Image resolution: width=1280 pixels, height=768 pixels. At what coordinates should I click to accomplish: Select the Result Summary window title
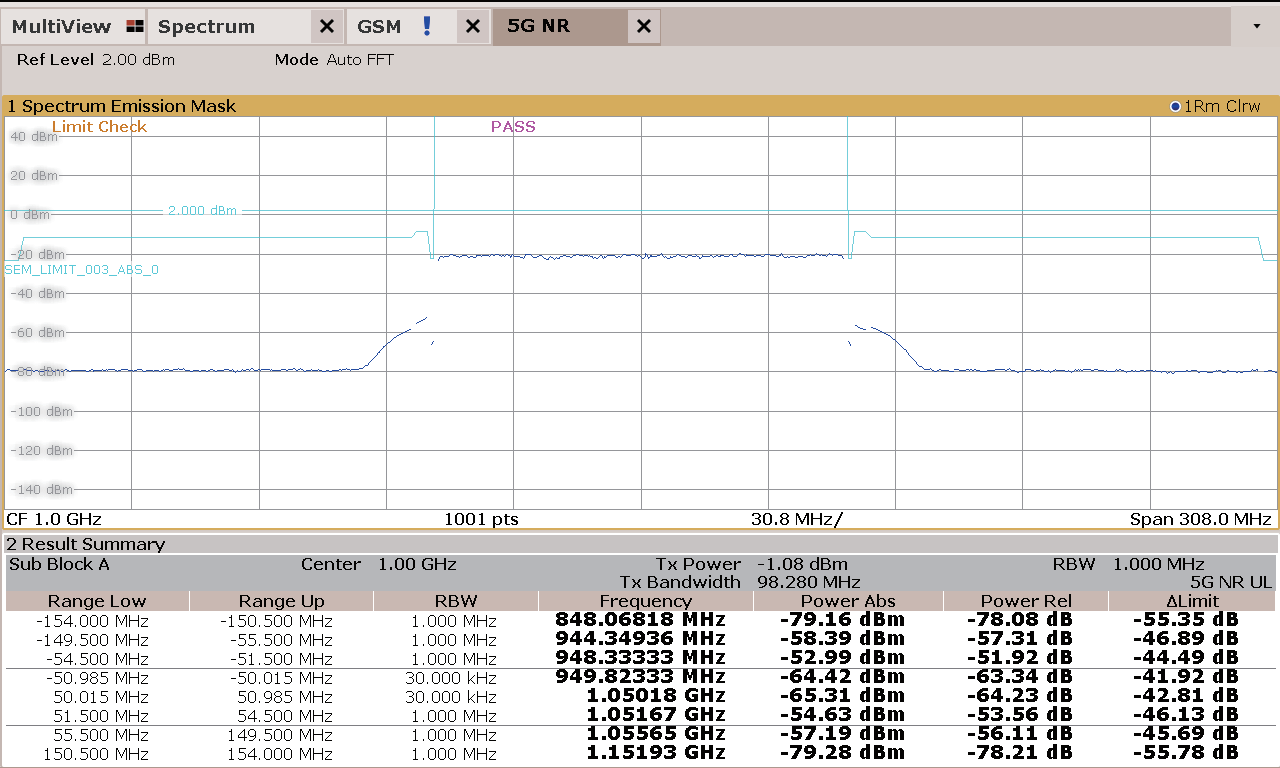tap(86, 544)
